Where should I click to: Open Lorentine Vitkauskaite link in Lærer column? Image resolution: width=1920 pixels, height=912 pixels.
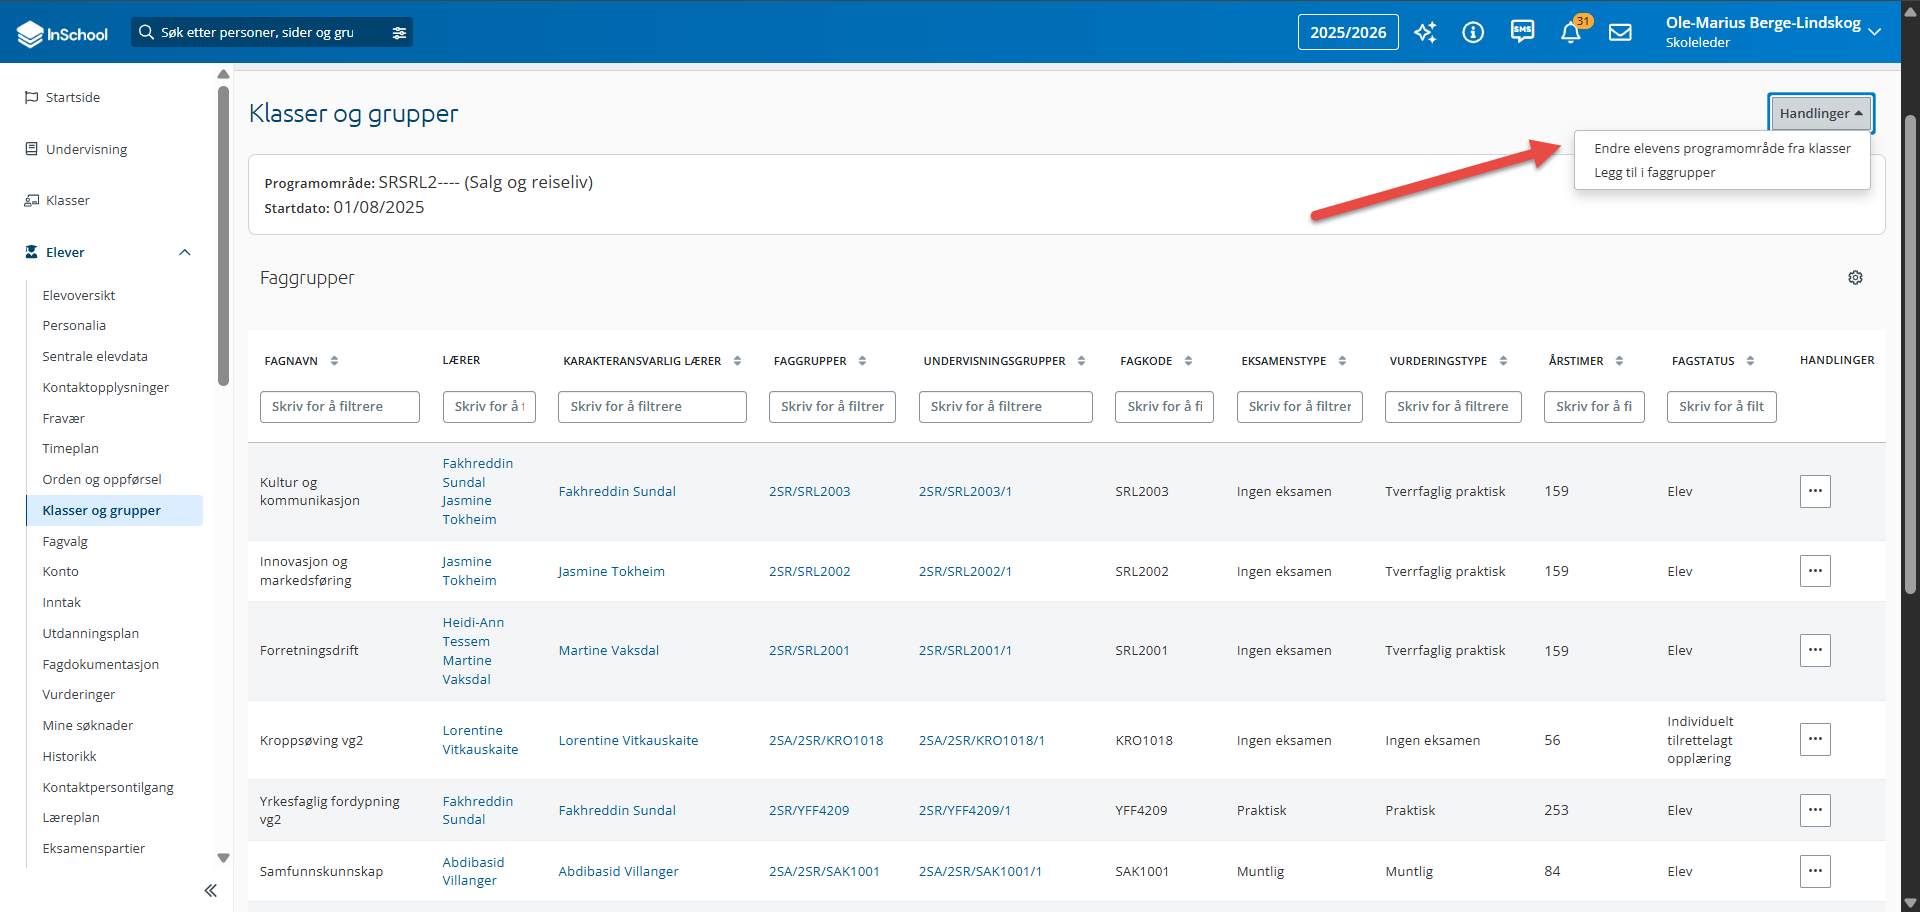pyautogui.click(x=480, y=740)
